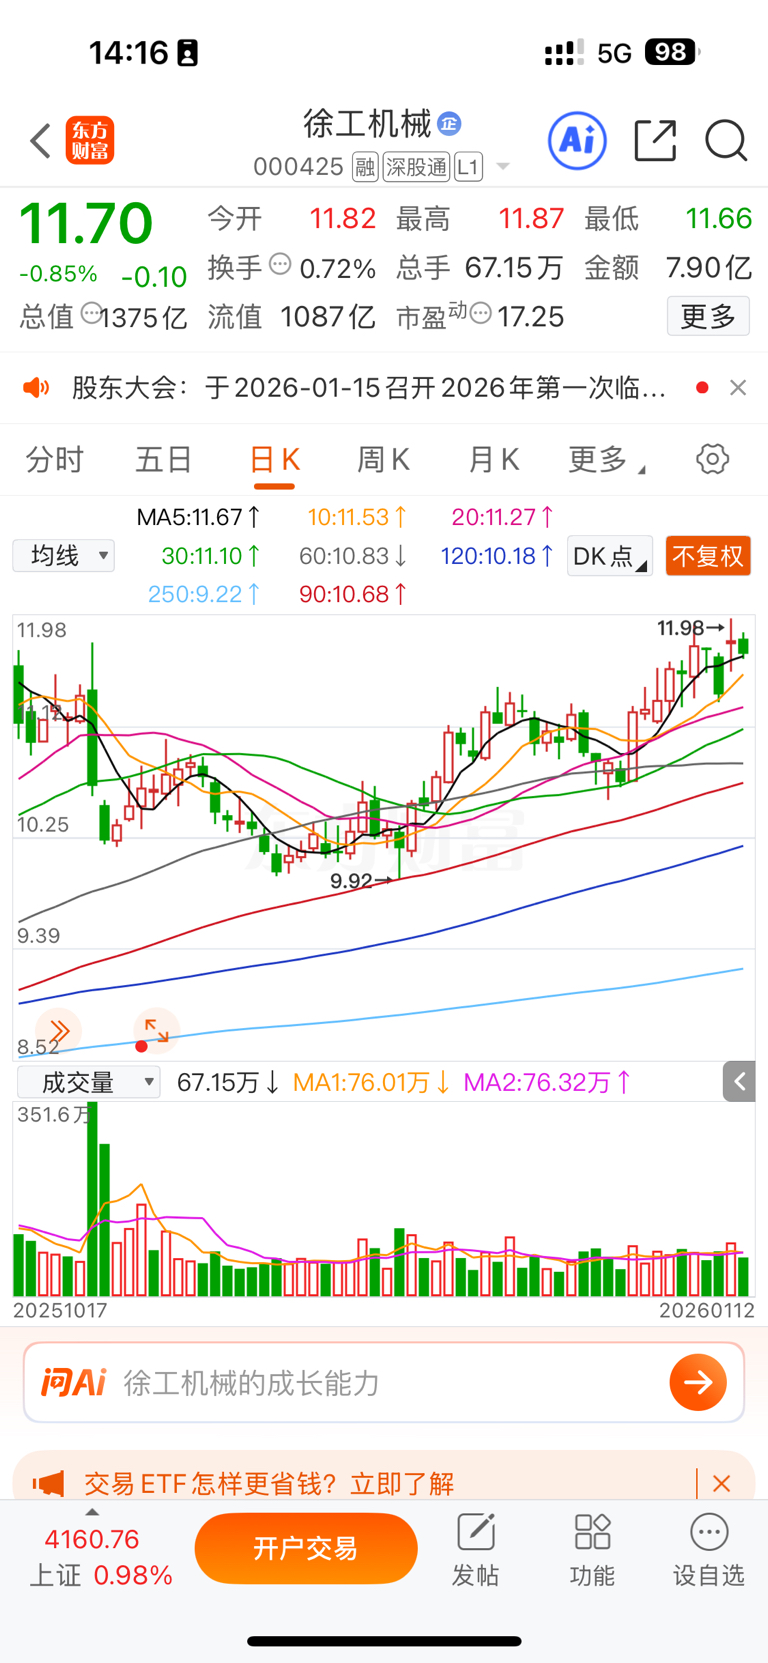Screen dimensions: 768x1663
Task: Expand the side panel arrow tab
Action: pos(739,1081)
